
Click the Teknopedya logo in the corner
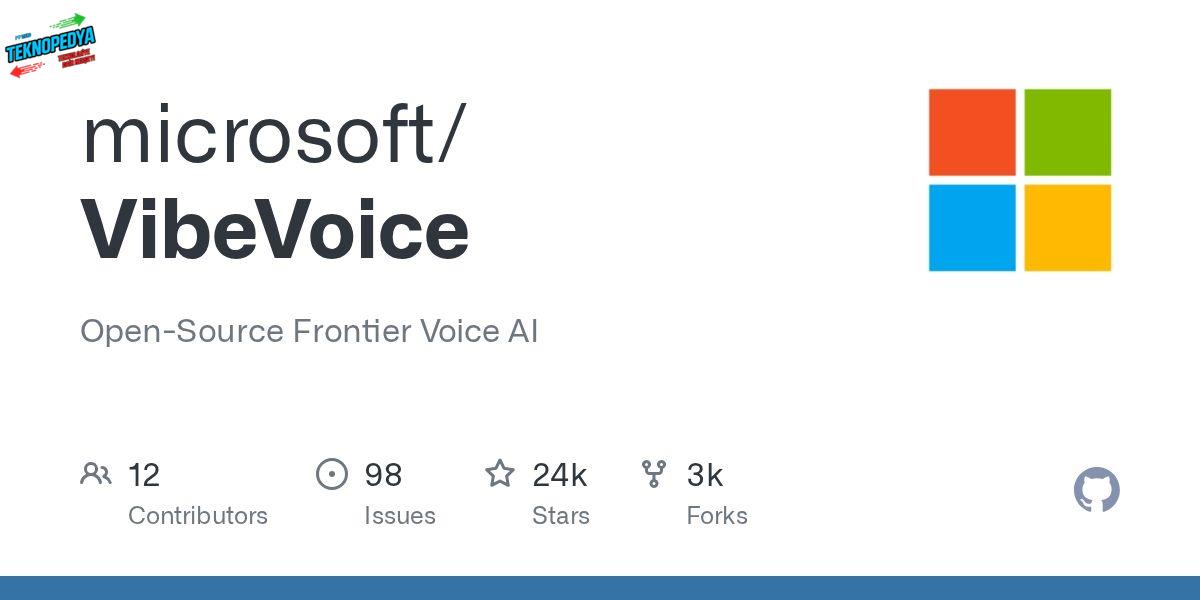coord(50,46)
